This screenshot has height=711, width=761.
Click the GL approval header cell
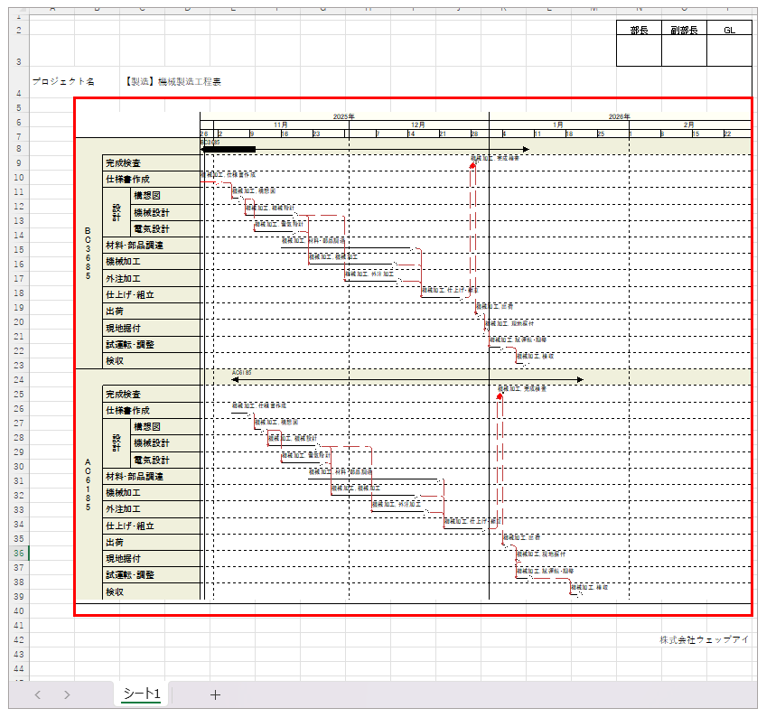(729, 30)
